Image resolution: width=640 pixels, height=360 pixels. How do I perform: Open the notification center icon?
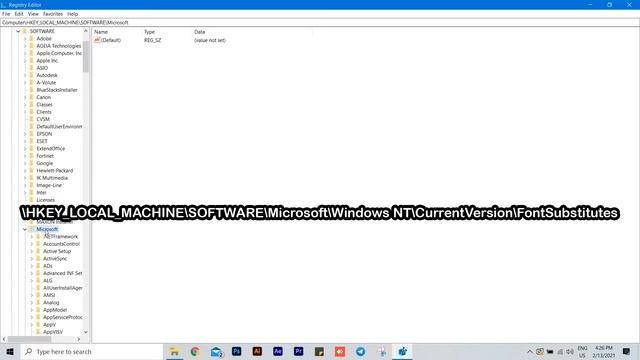tap(627, 351)
